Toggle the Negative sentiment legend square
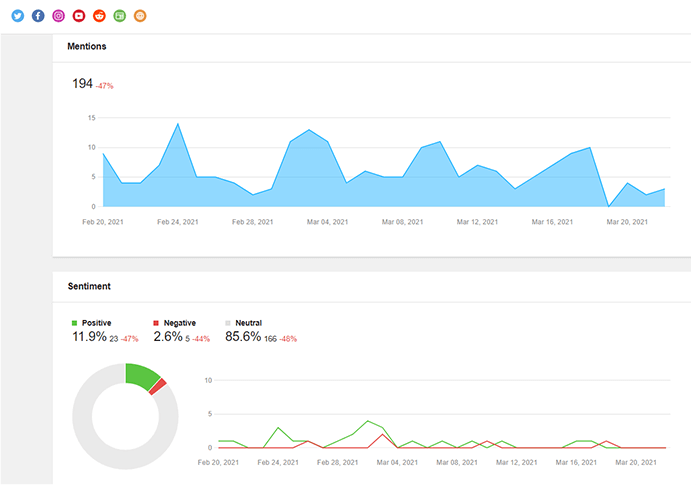696x485 pixels. click(x=156, y=323)
